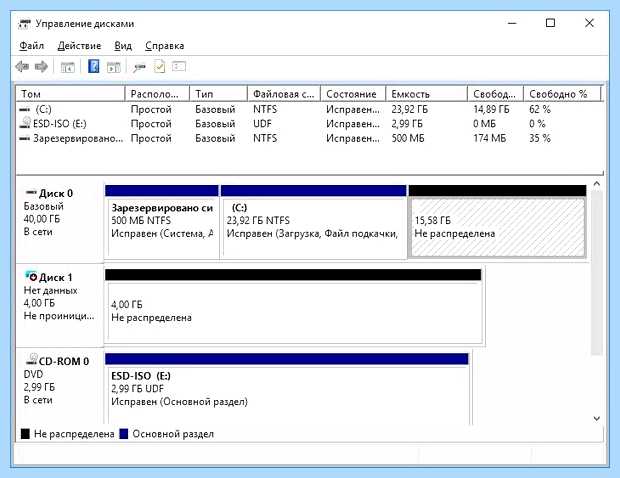Click the 40,00 ГБ size under Диск 0
The width and height of the screenshot is (620, 478).
(42, 219)
